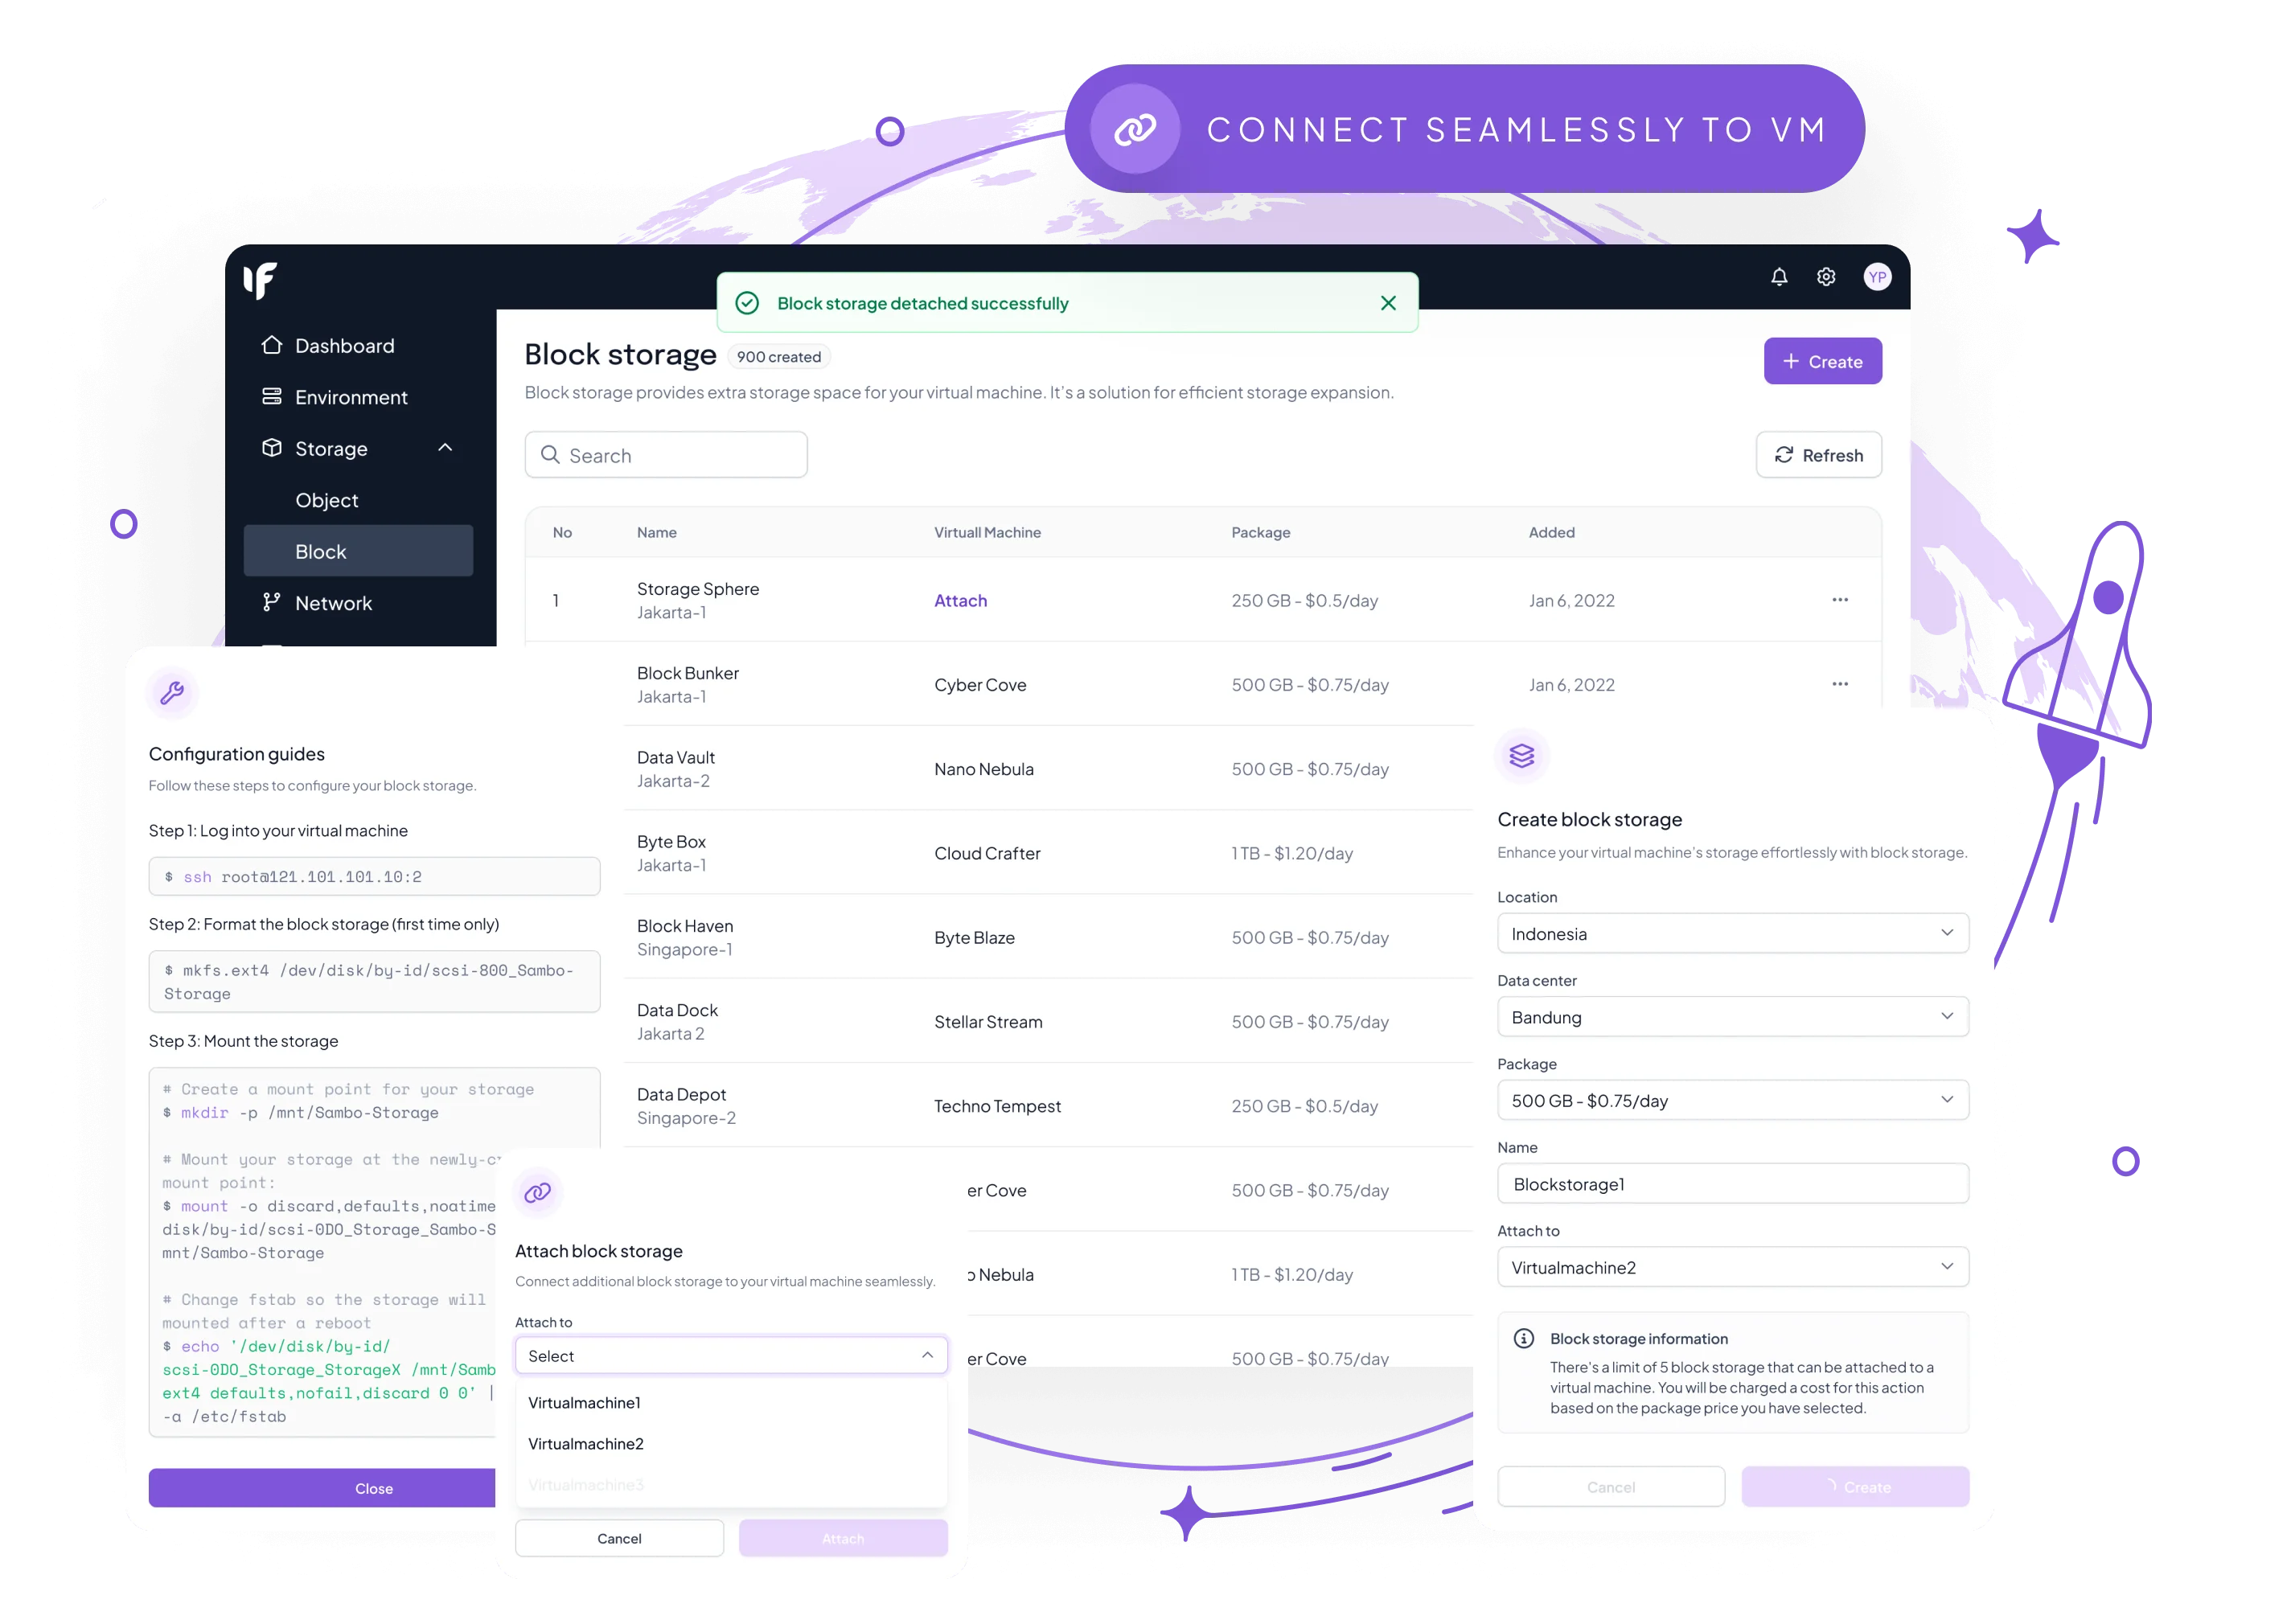Screen dimensions: 2291x1624
Task: Click the Attach link on Storage Sphere row
Action: click(x=960, y=599)
